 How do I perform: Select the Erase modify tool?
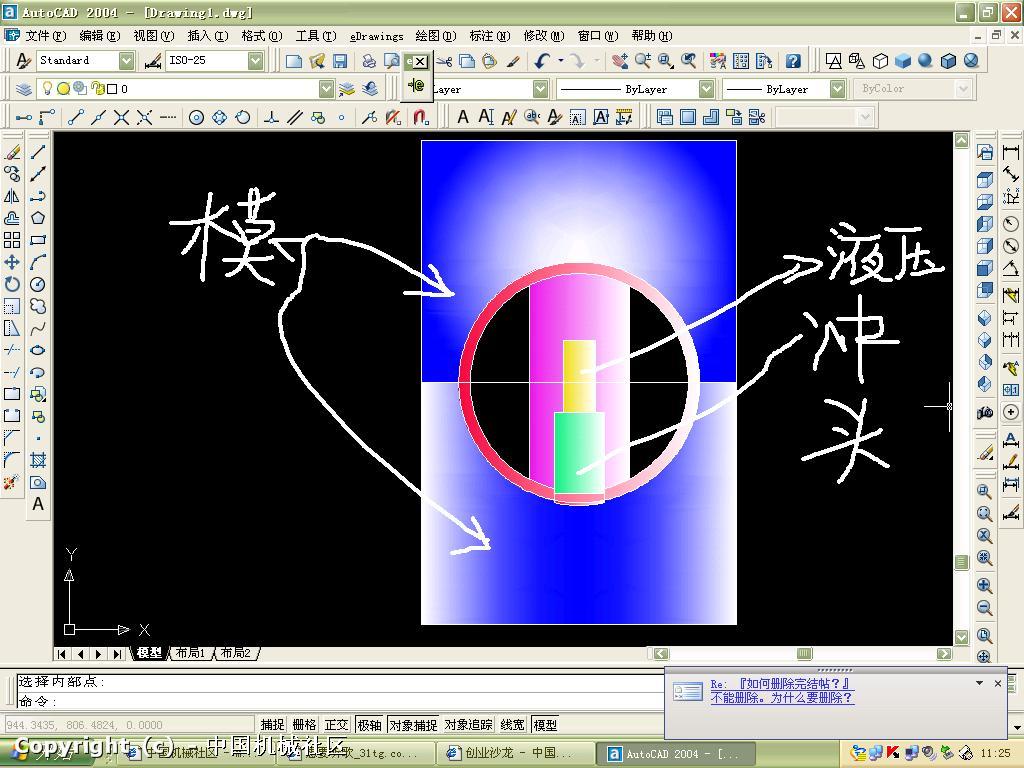pos(12,152)
